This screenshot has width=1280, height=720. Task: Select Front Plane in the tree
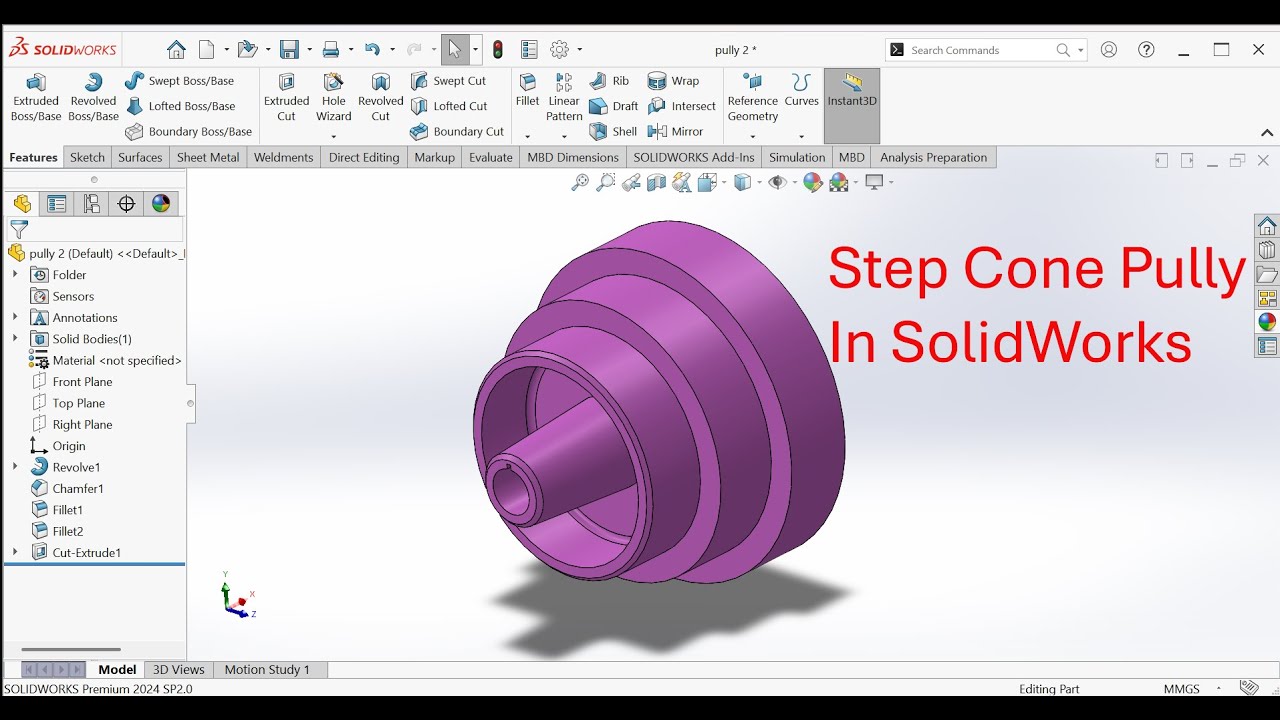(71, 381)
